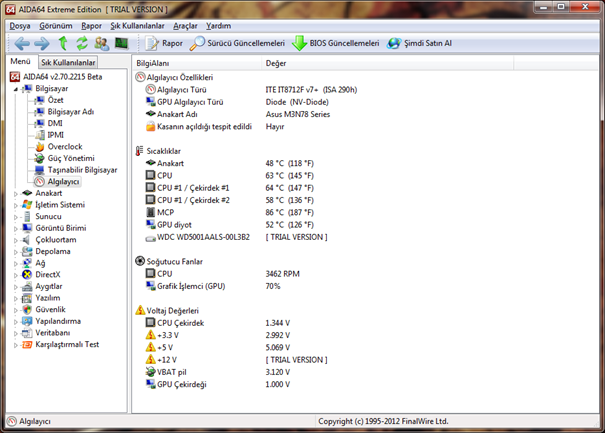Click the Değer column header
Image resolution: width=608 pixels, height=434 pixels.
click(276, 63)
